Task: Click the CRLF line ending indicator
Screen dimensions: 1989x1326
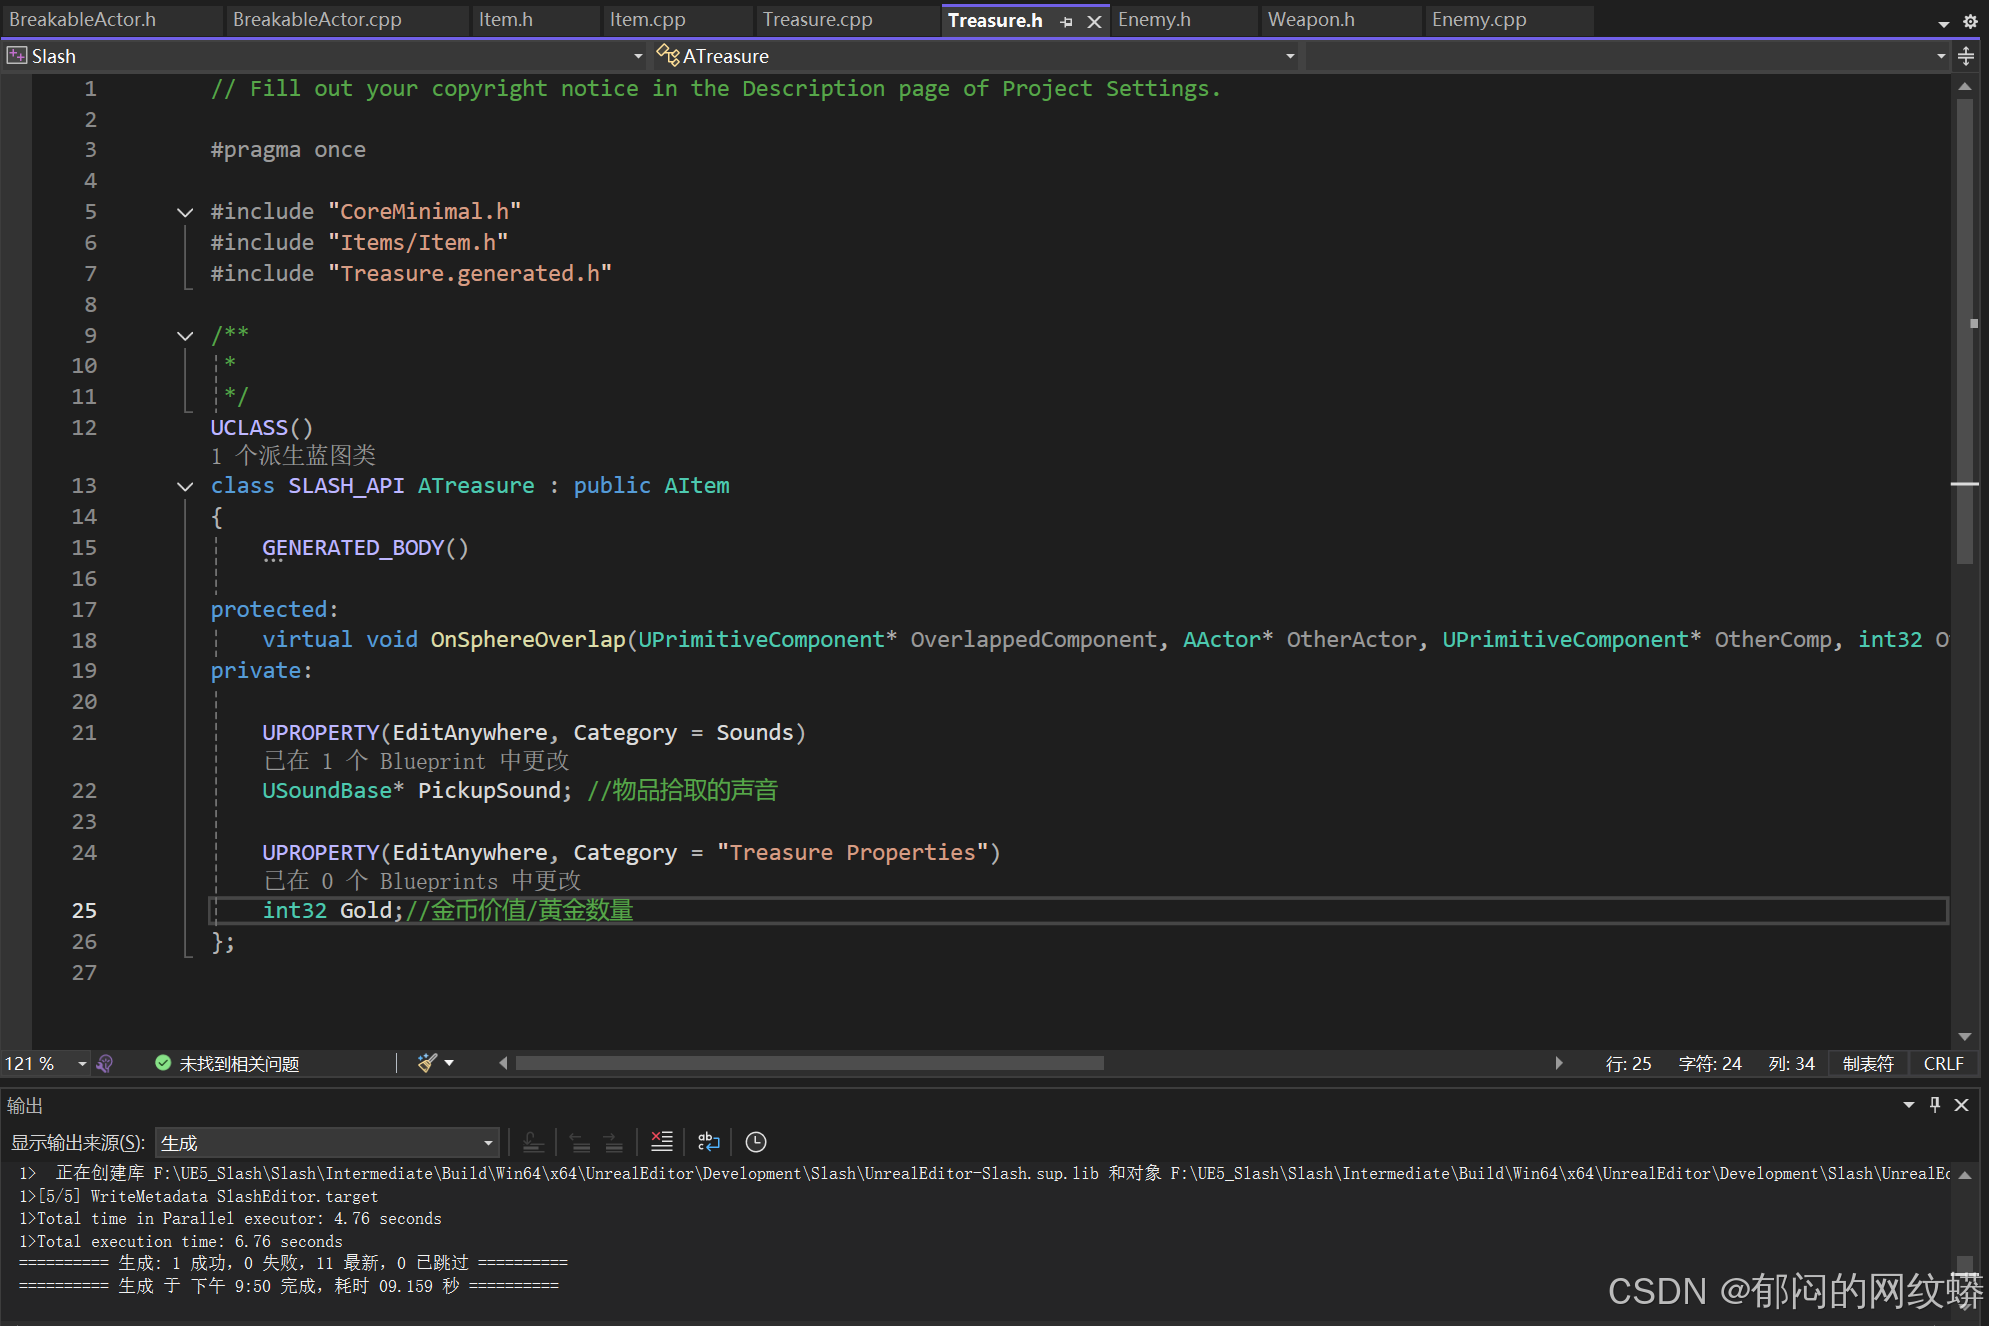Action: coord(1943,1064)
